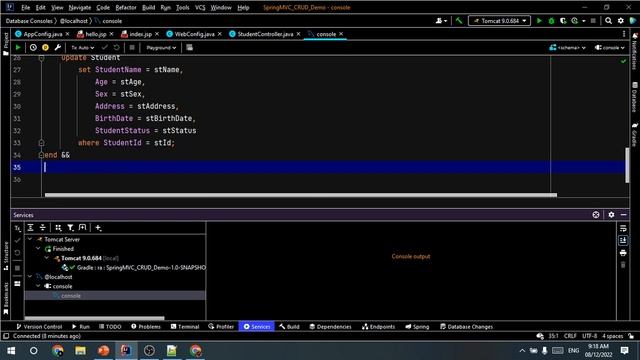Open the Terminal tool window

click(185, 327)
